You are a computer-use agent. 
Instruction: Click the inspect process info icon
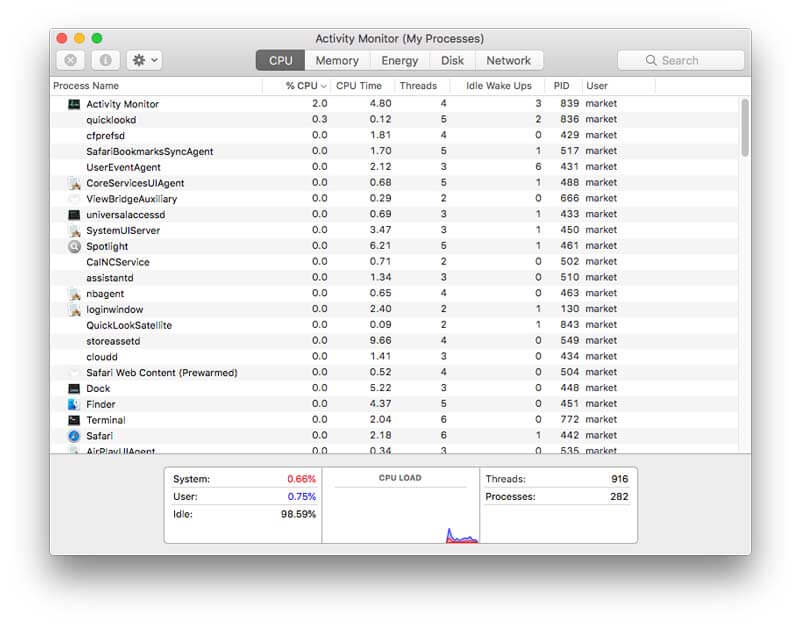click(105, 61)
